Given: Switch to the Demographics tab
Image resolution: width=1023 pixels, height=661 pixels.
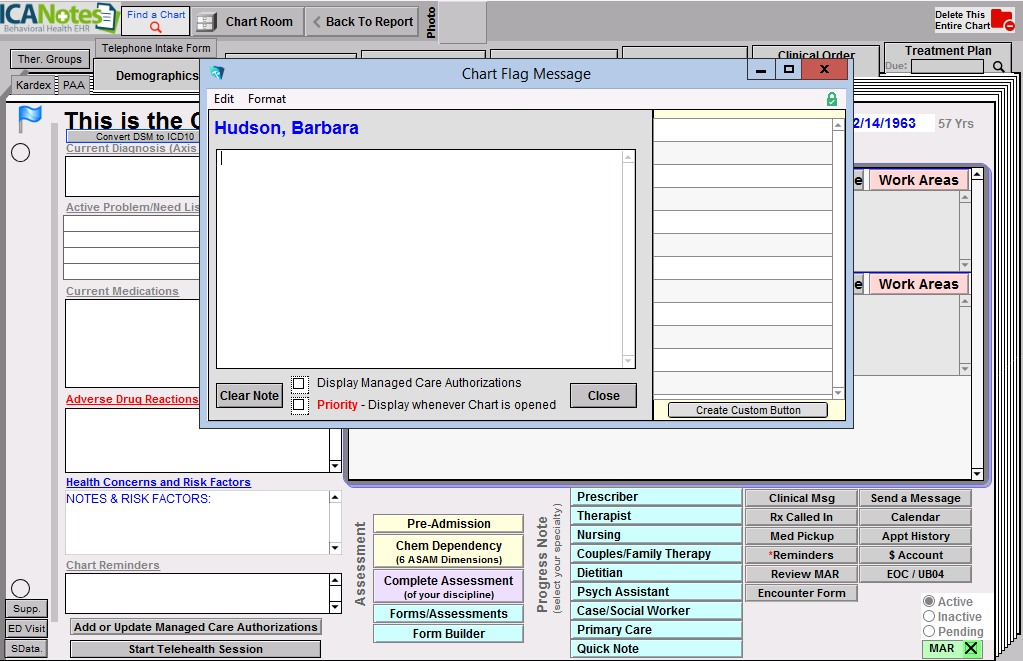Looking at the screenshot, I should click(x=157, y=76).
